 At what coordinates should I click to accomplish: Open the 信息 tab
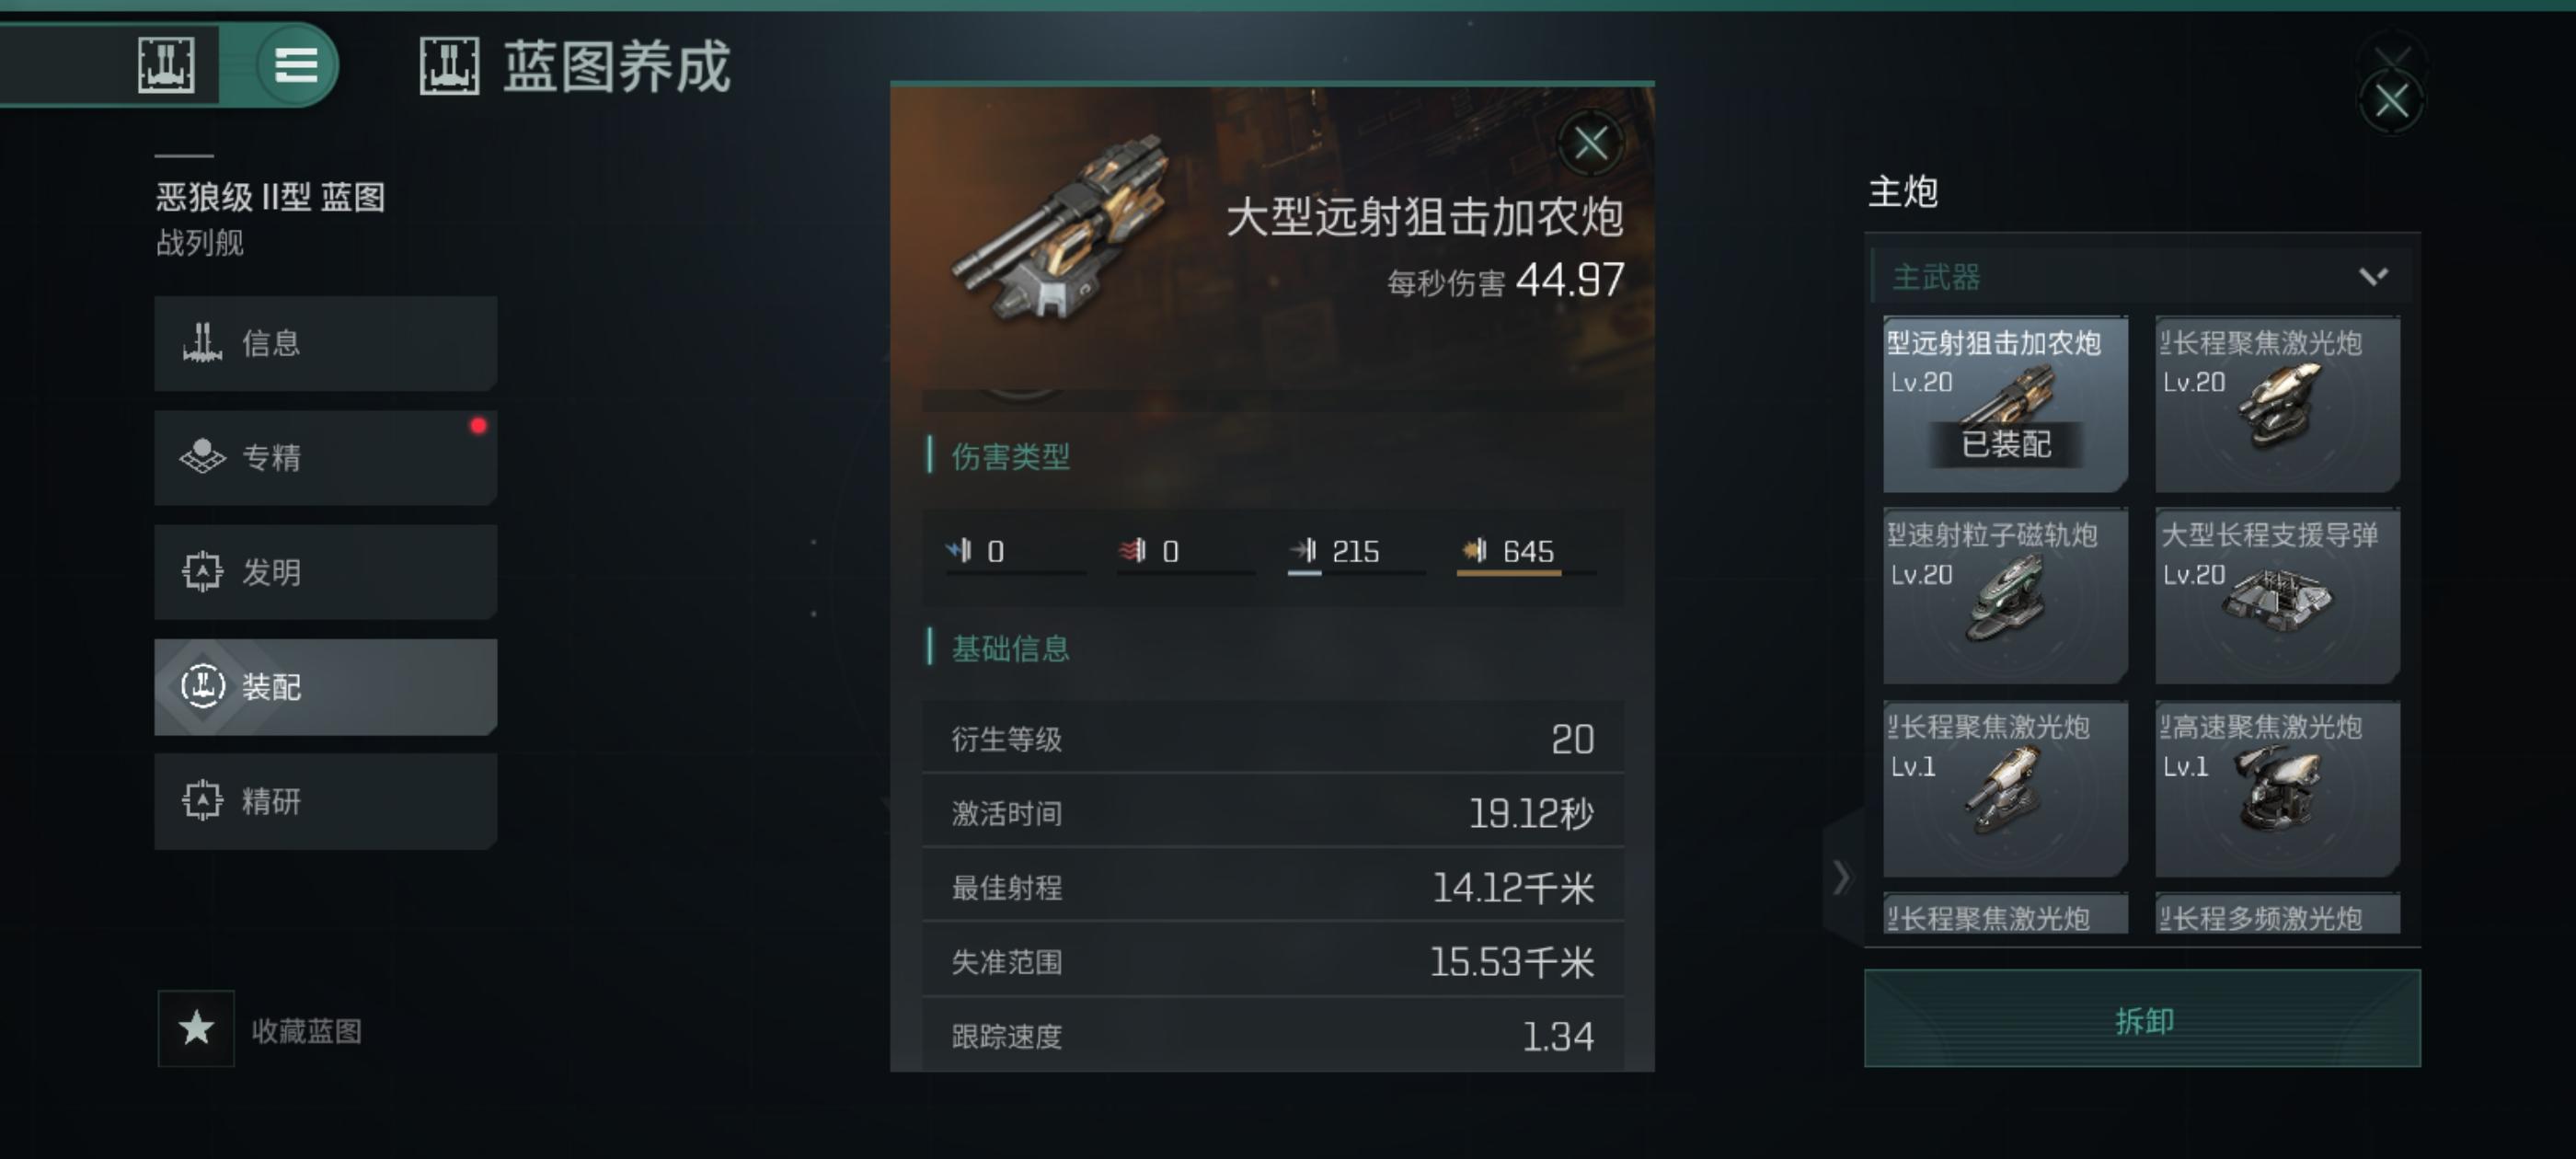pos(325,343)
